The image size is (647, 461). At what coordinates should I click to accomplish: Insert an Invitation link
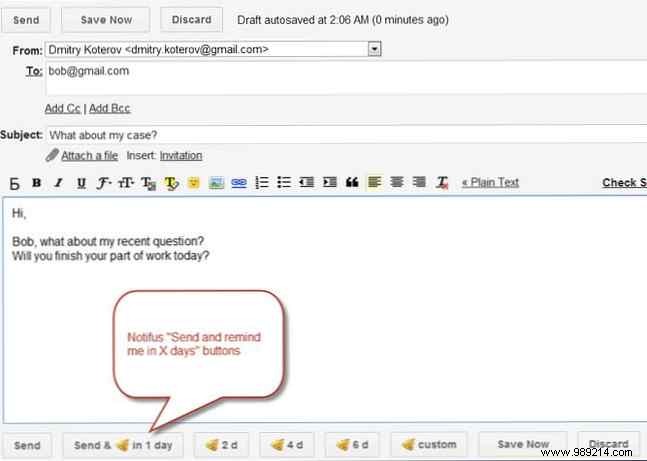pos(181,156)
